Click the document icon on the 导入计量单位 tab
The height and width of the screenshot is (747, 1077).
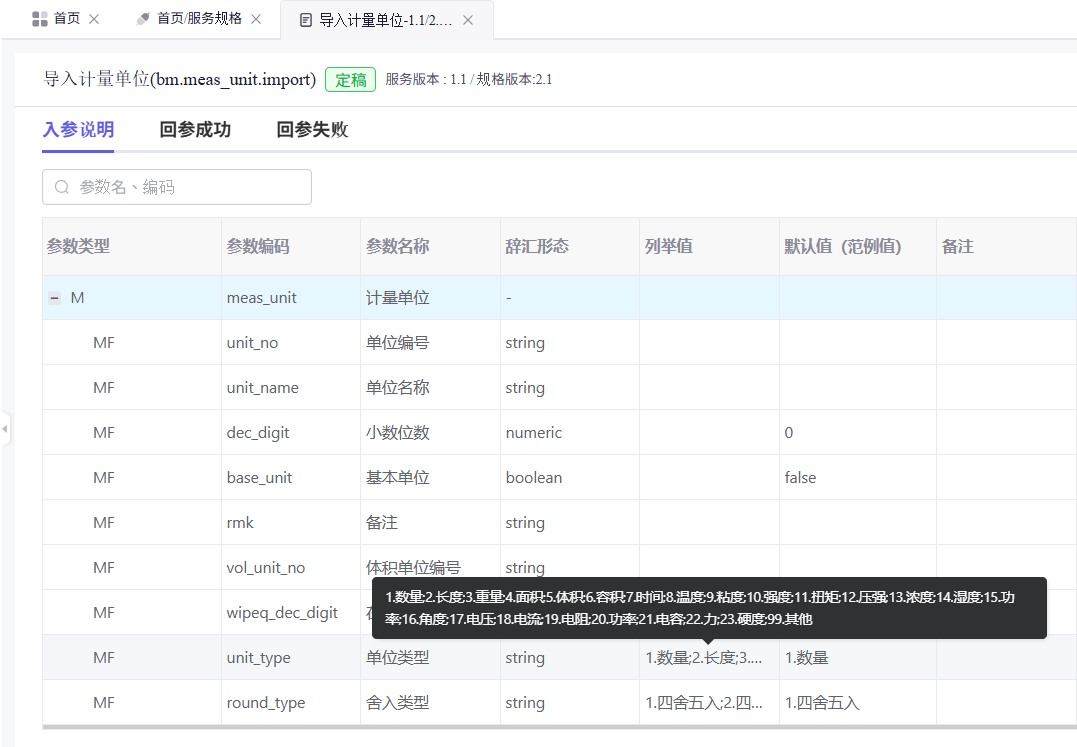click(x=306, y=20)
